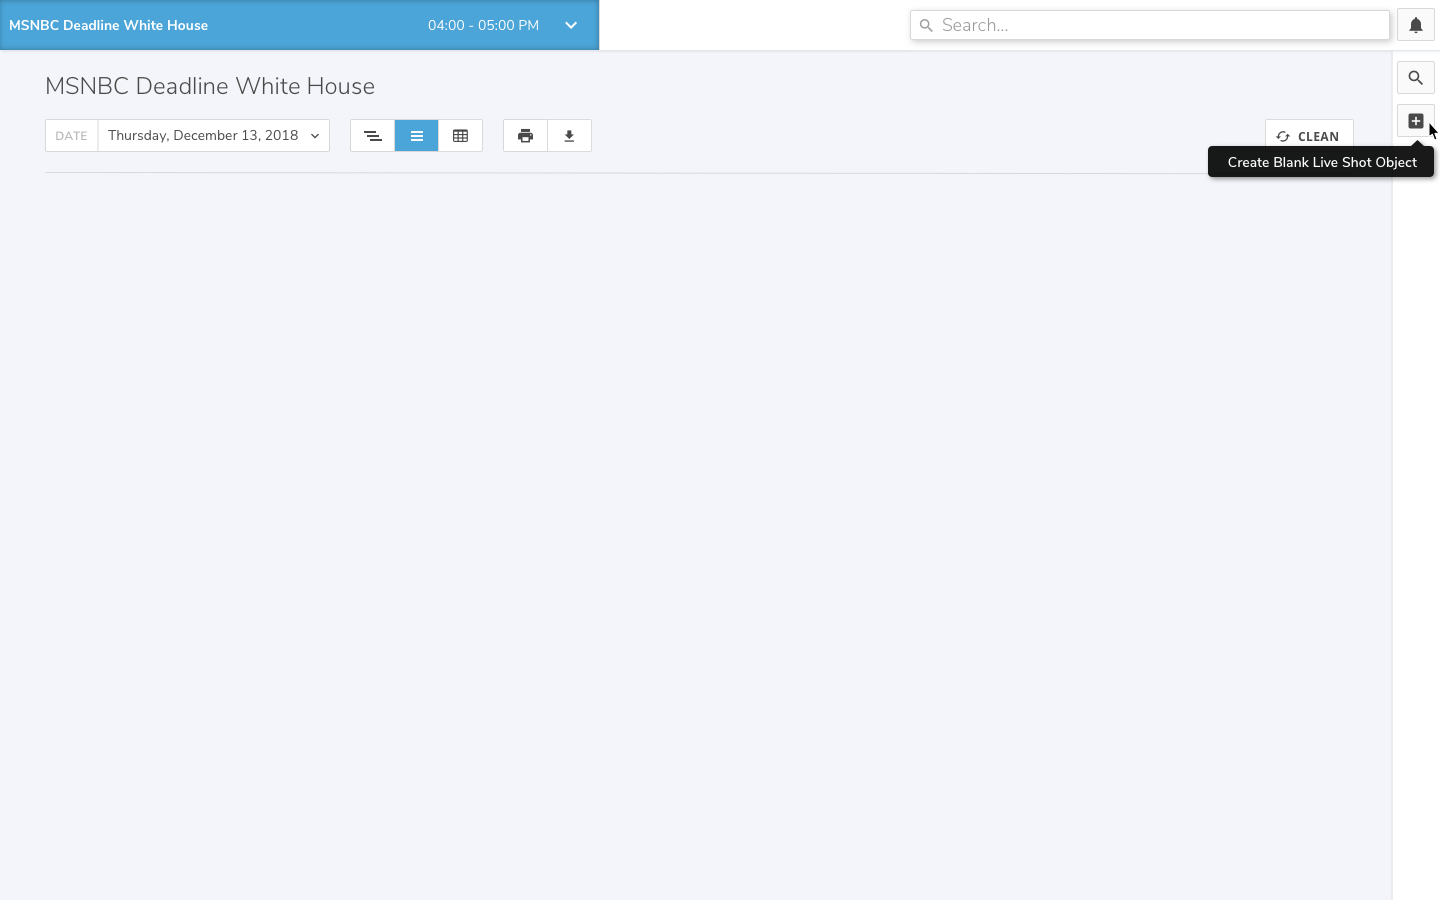Open the notifications bell

(x=1415, y=26)
